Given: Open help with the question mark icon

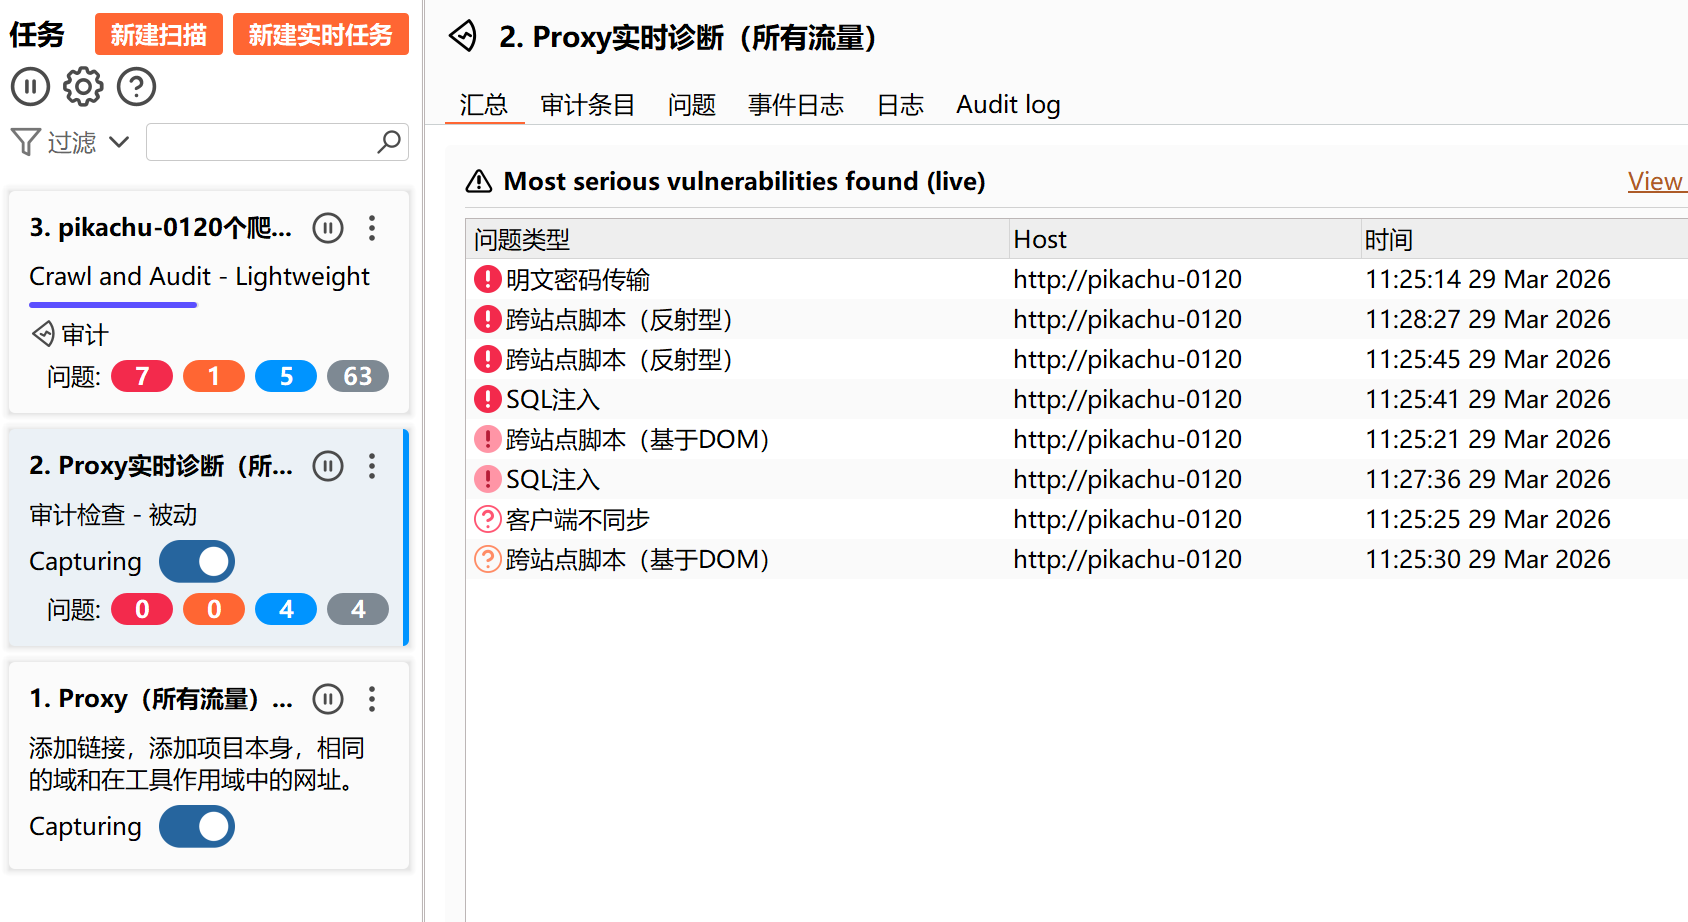Looking at the screenshot, I should [x=136, y=87].
